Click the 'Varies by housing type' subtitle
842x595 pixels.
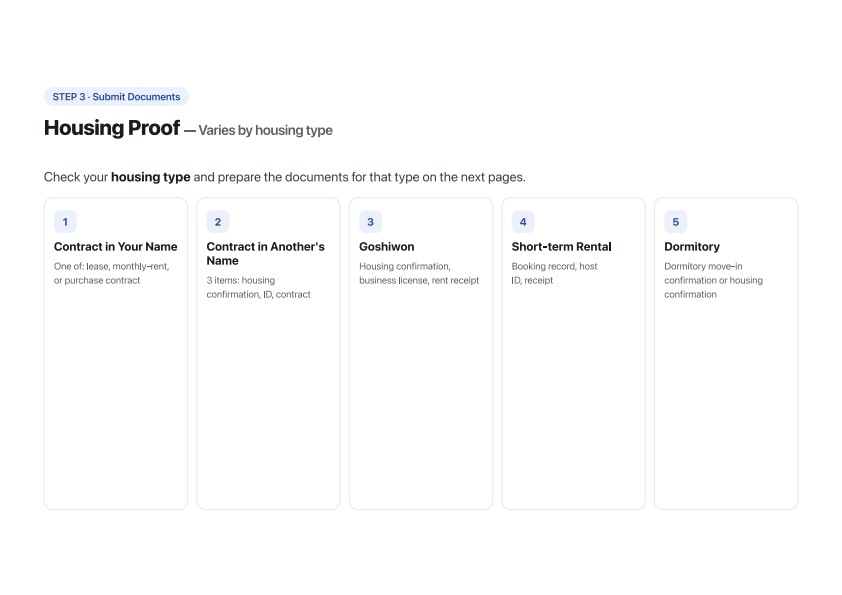pos(265,130)
